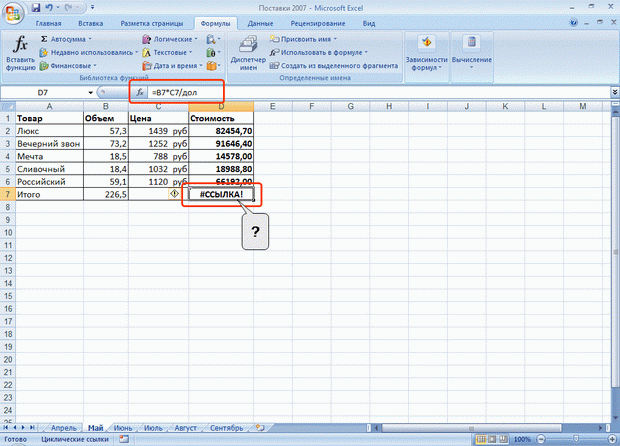Image resolution: width=620 pixels, height=446 pixels.
Task: Switch to Normal view in status bar
Action: [x=481, y=439]
